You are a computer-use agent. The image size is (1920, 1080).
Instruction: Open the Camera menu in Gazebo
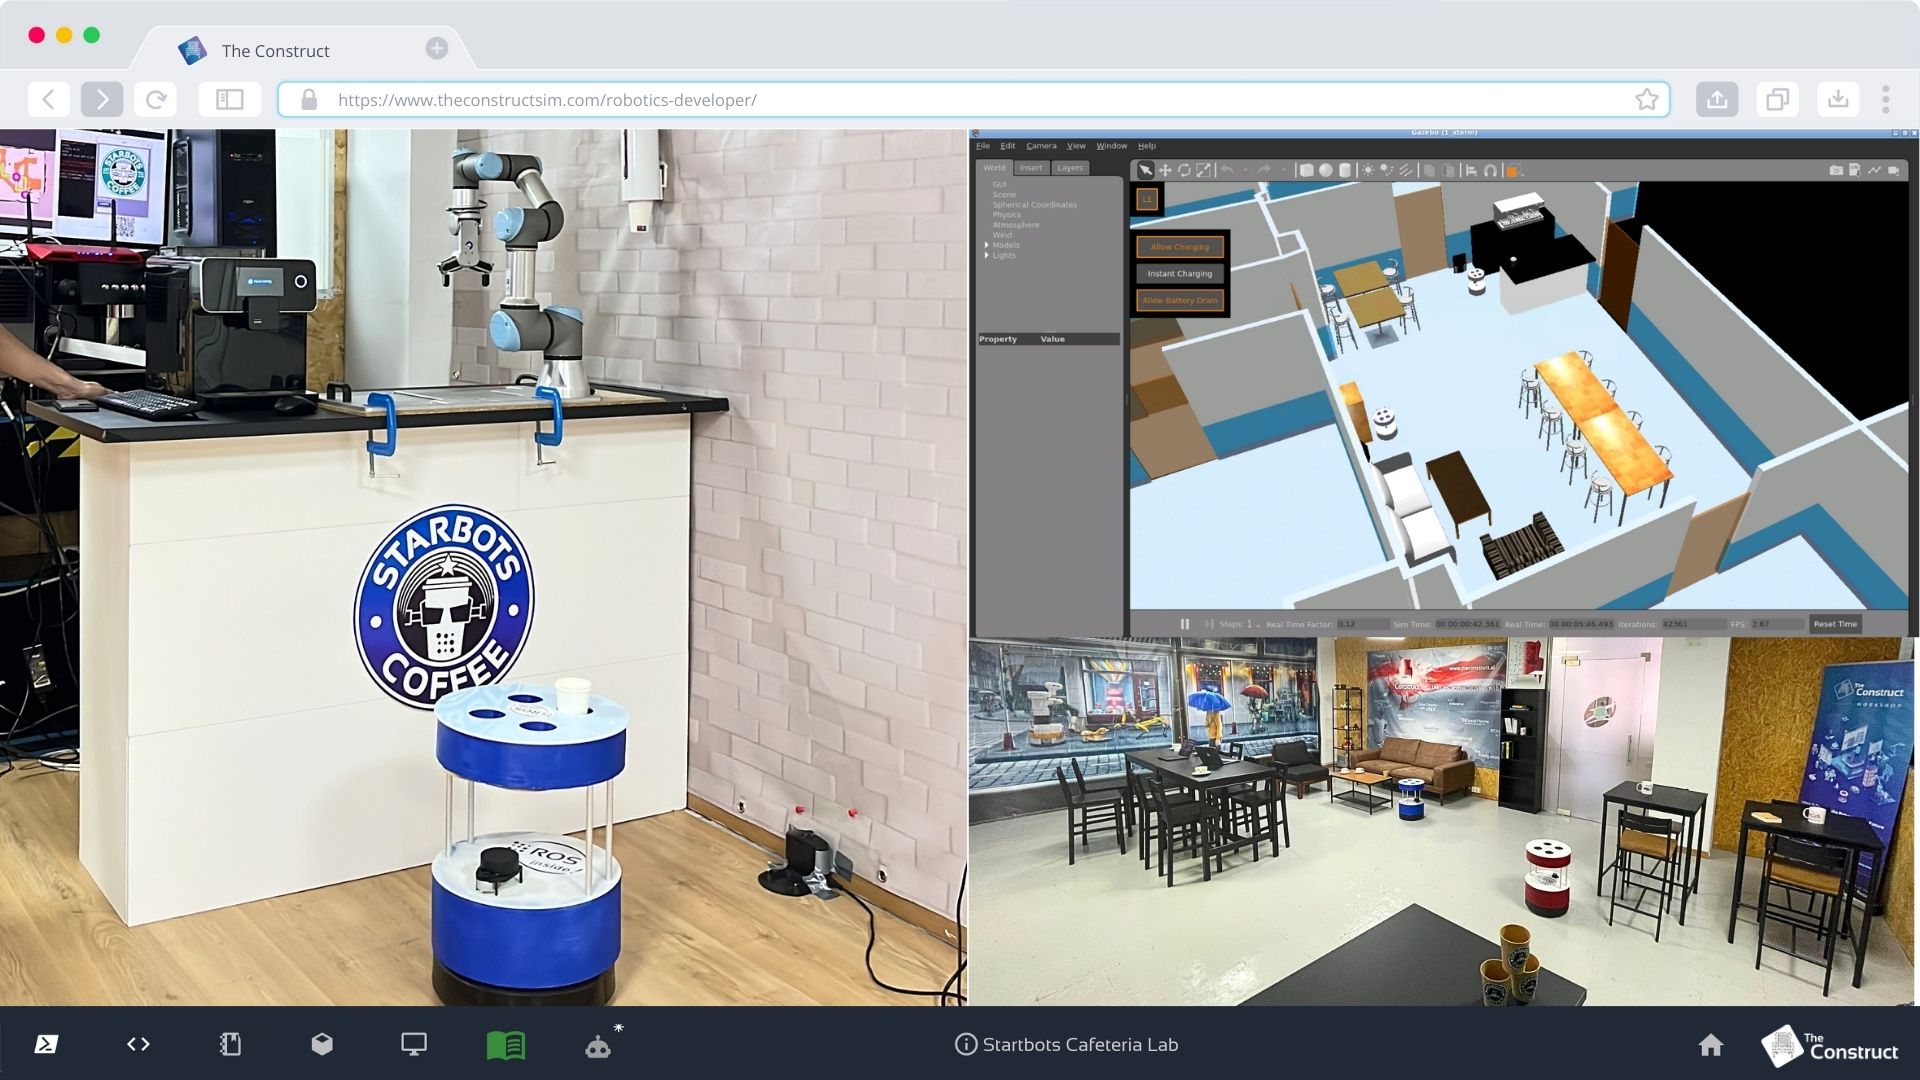pos(1041,146)
